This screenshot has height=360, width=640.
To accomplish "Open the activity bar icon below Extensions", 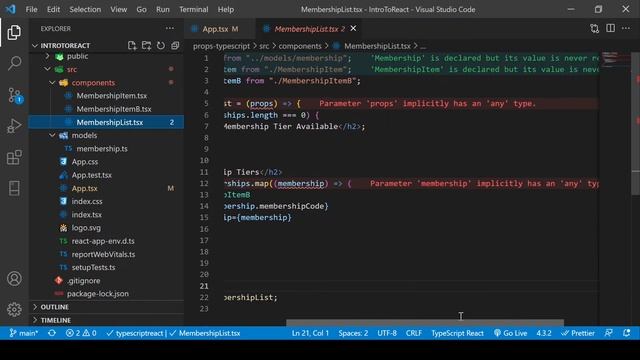I will pyautogui.click(x=14, y=188).
